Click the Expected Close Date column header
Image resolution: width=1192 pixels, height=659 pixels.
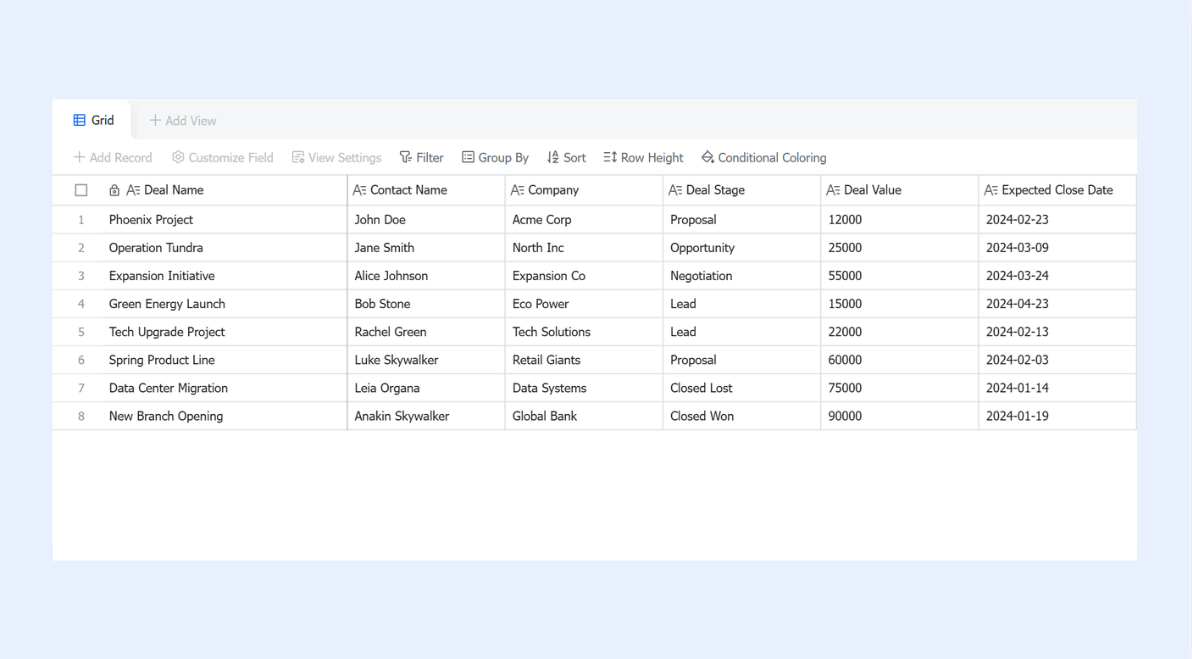point(1057,190)
